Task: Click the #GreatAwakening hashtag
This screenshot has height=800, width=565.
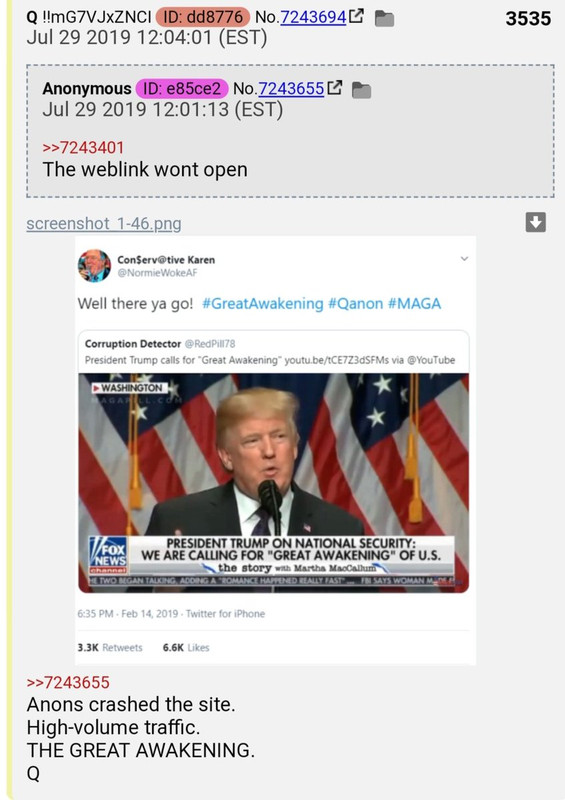Action: 263,304
